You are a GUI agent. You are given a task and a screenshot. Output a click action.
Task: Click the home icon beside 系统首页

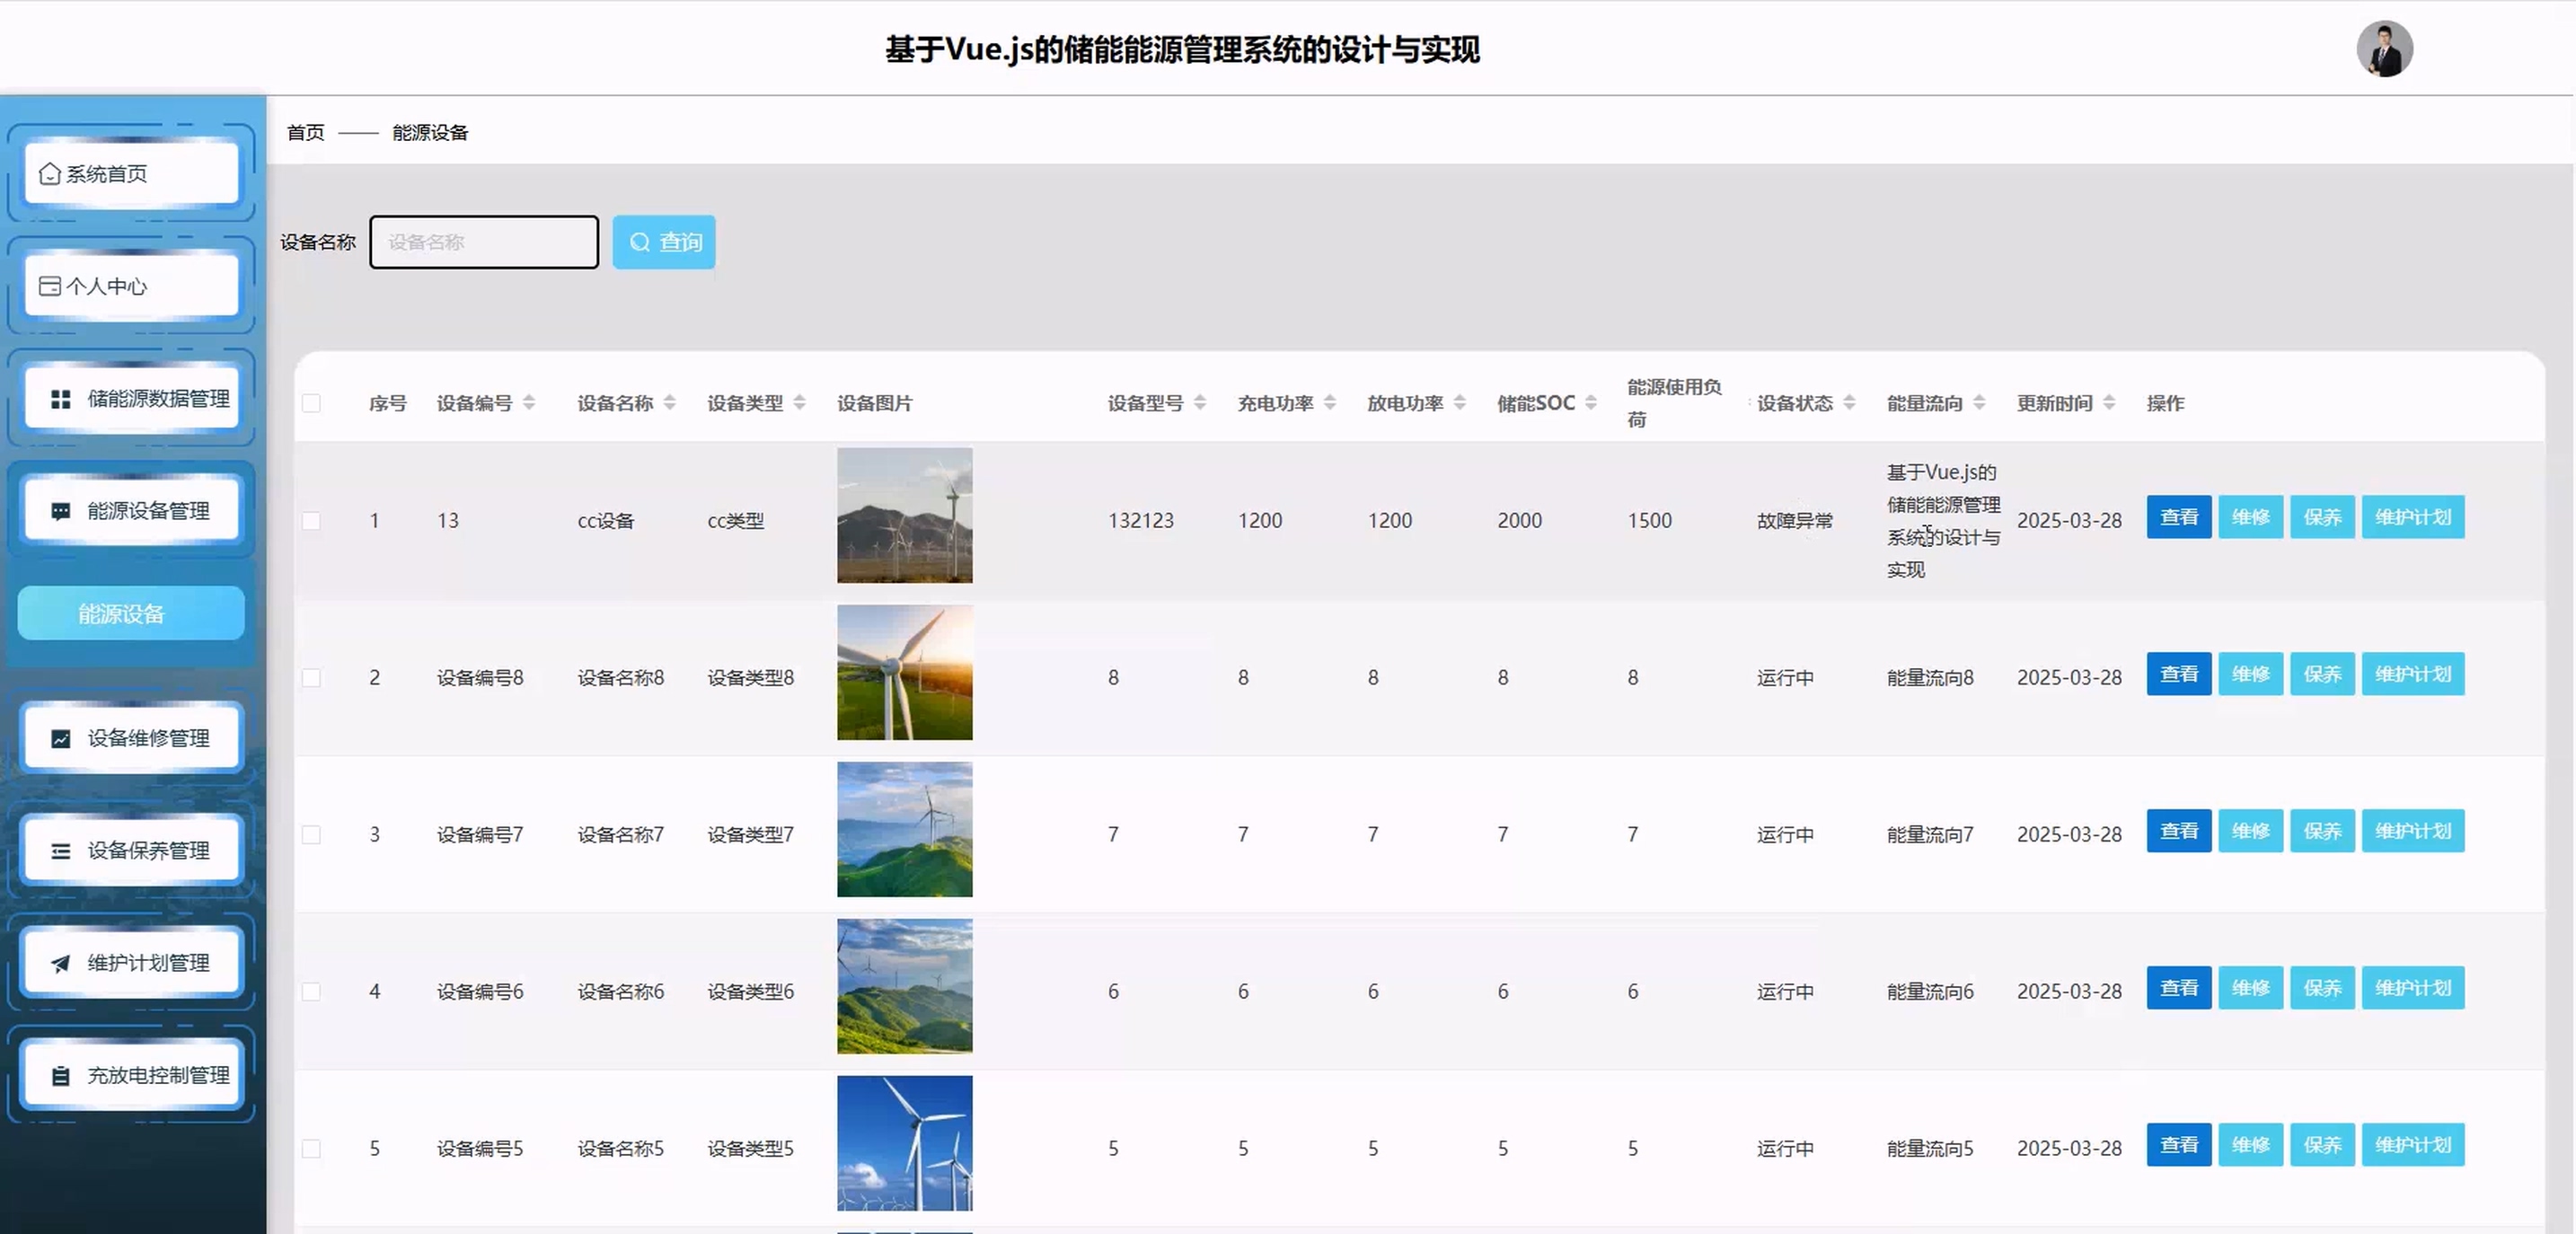pos(49,174)
